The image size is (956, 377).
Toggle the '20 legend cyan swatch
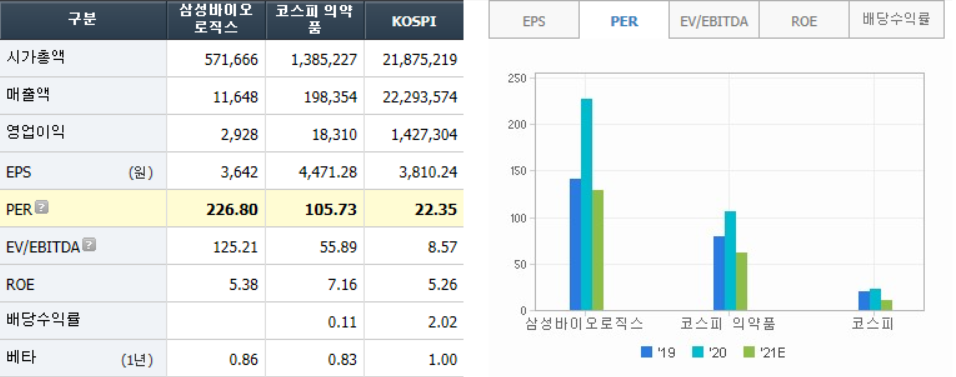point(698,352)
